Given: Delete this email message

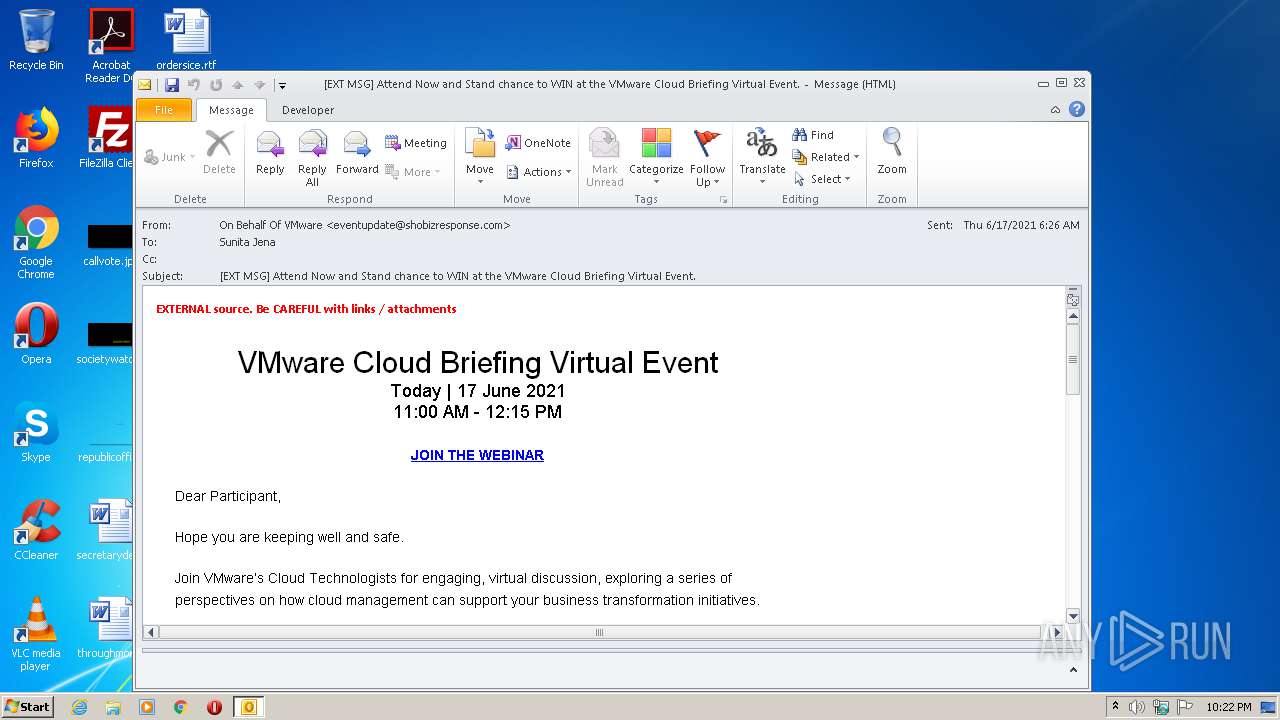Looking at the screenshot, I should point(219,155).
